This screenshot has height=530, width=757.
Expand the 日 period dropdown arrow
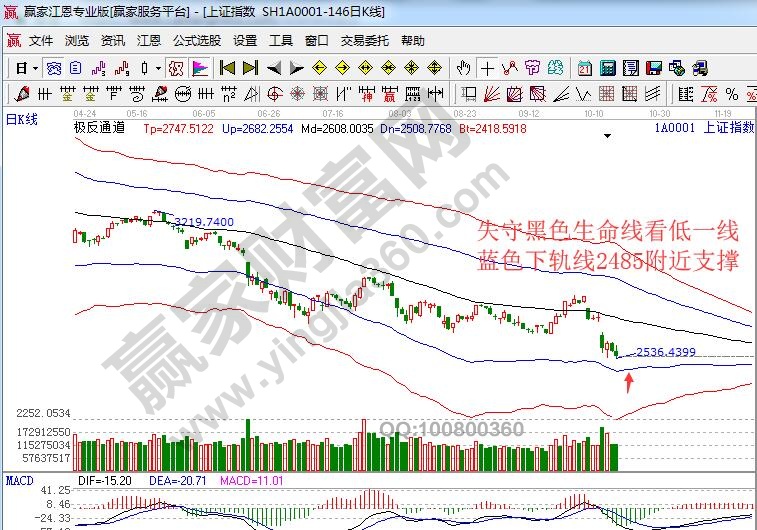[x=35, y=68]
